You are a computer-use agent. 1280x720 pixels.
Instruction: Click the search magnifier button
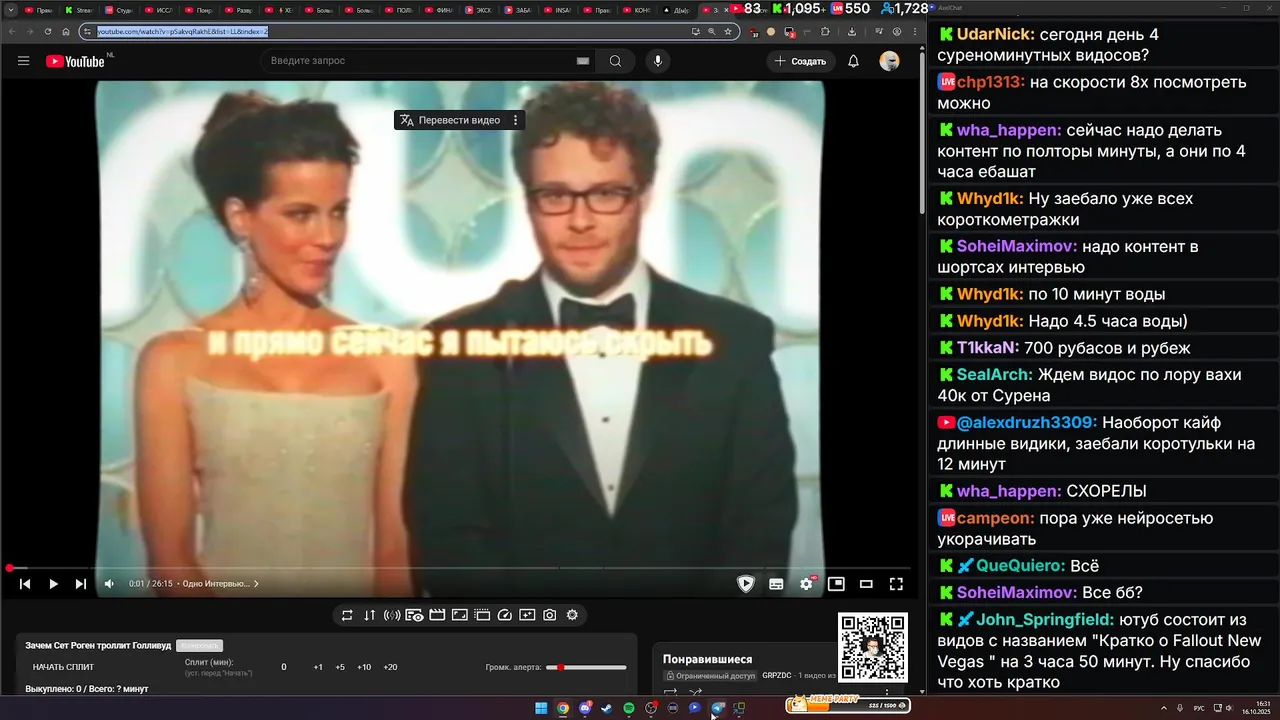point(615,61)
